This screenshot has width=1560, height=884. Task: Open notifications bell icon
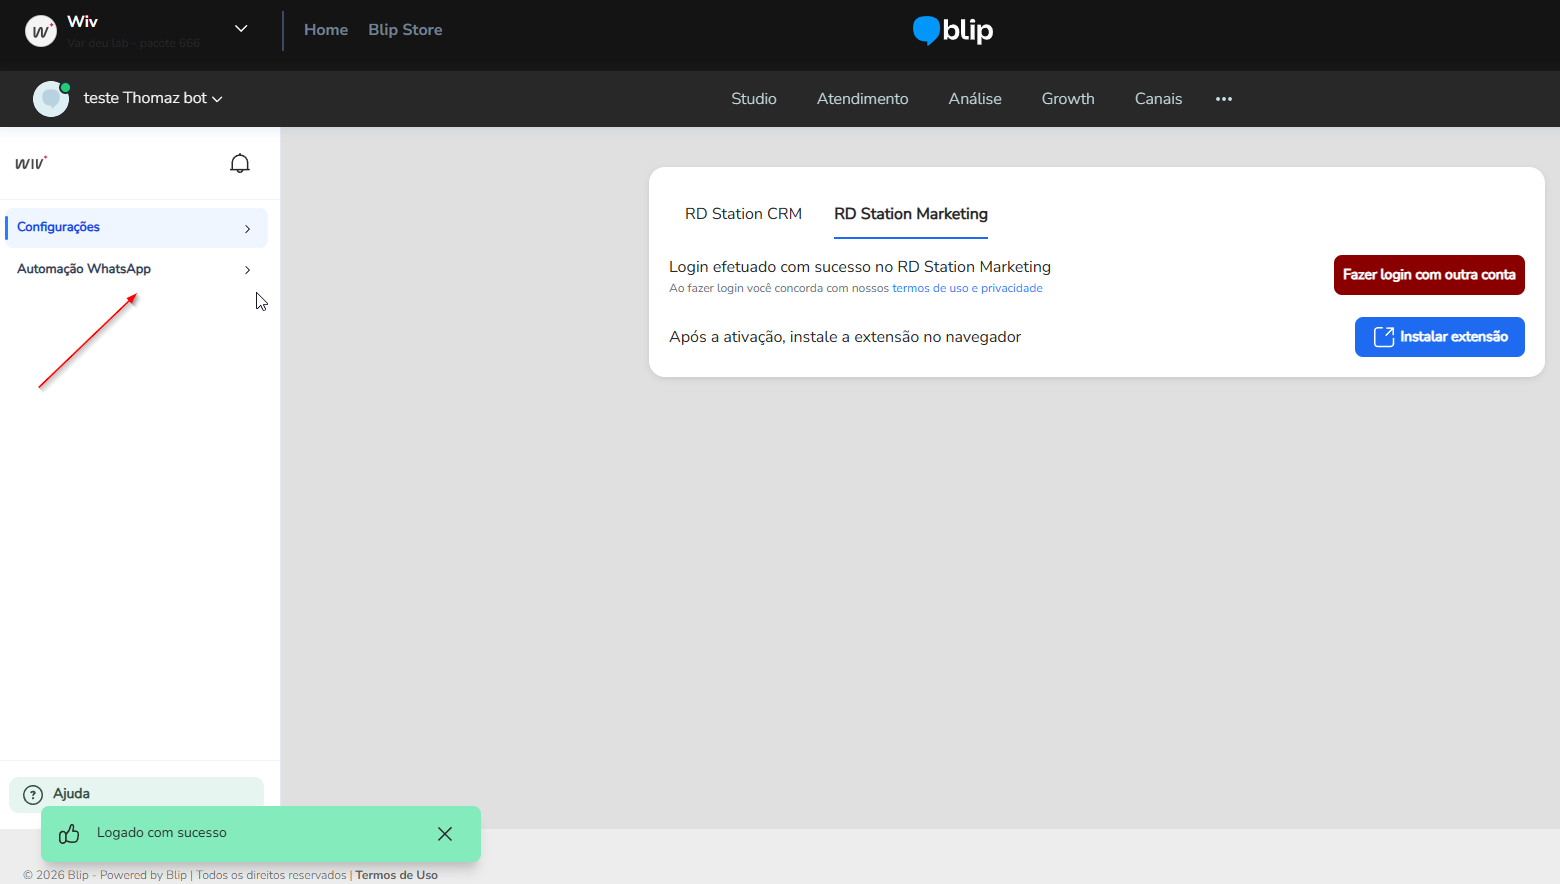tap(240, 163)
